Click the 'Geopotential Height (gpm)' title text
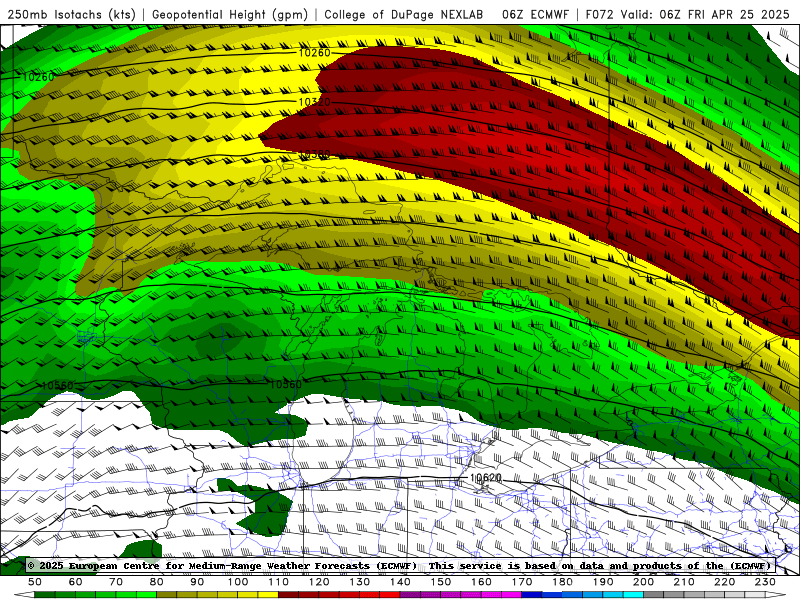Image resolution: width=800 pixels, height=600 pixels. click(230, 15)
